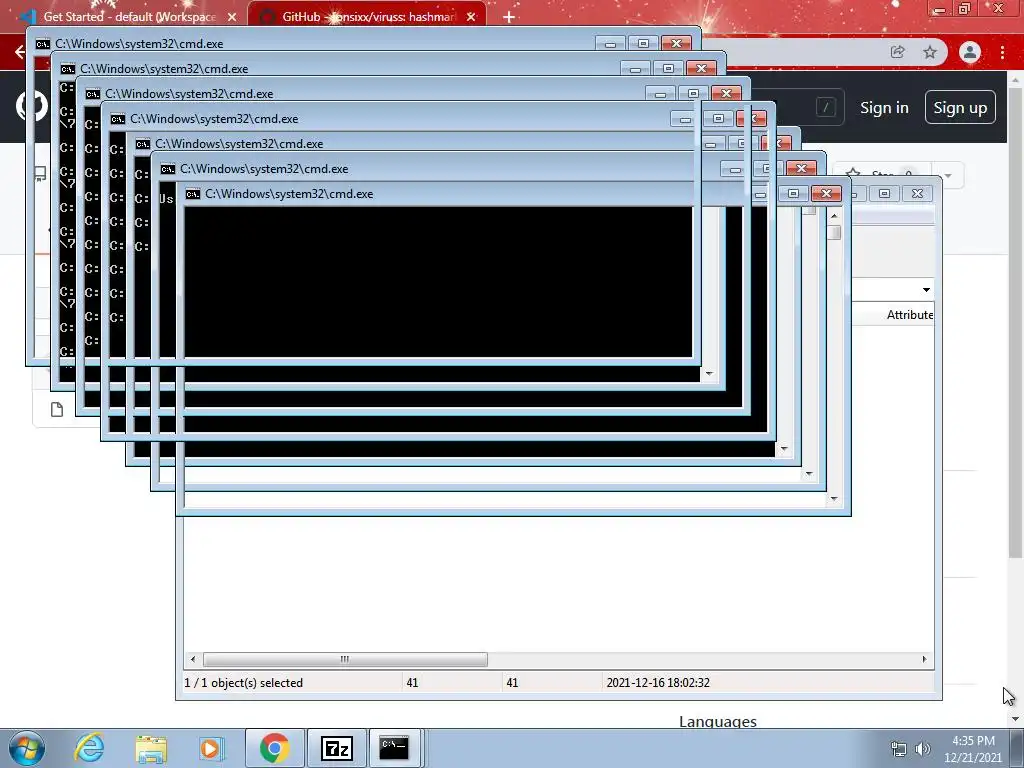Go back using Chrome's back arrow
1024x768 pixels.
pyautogui.click(x=19, y=52)
